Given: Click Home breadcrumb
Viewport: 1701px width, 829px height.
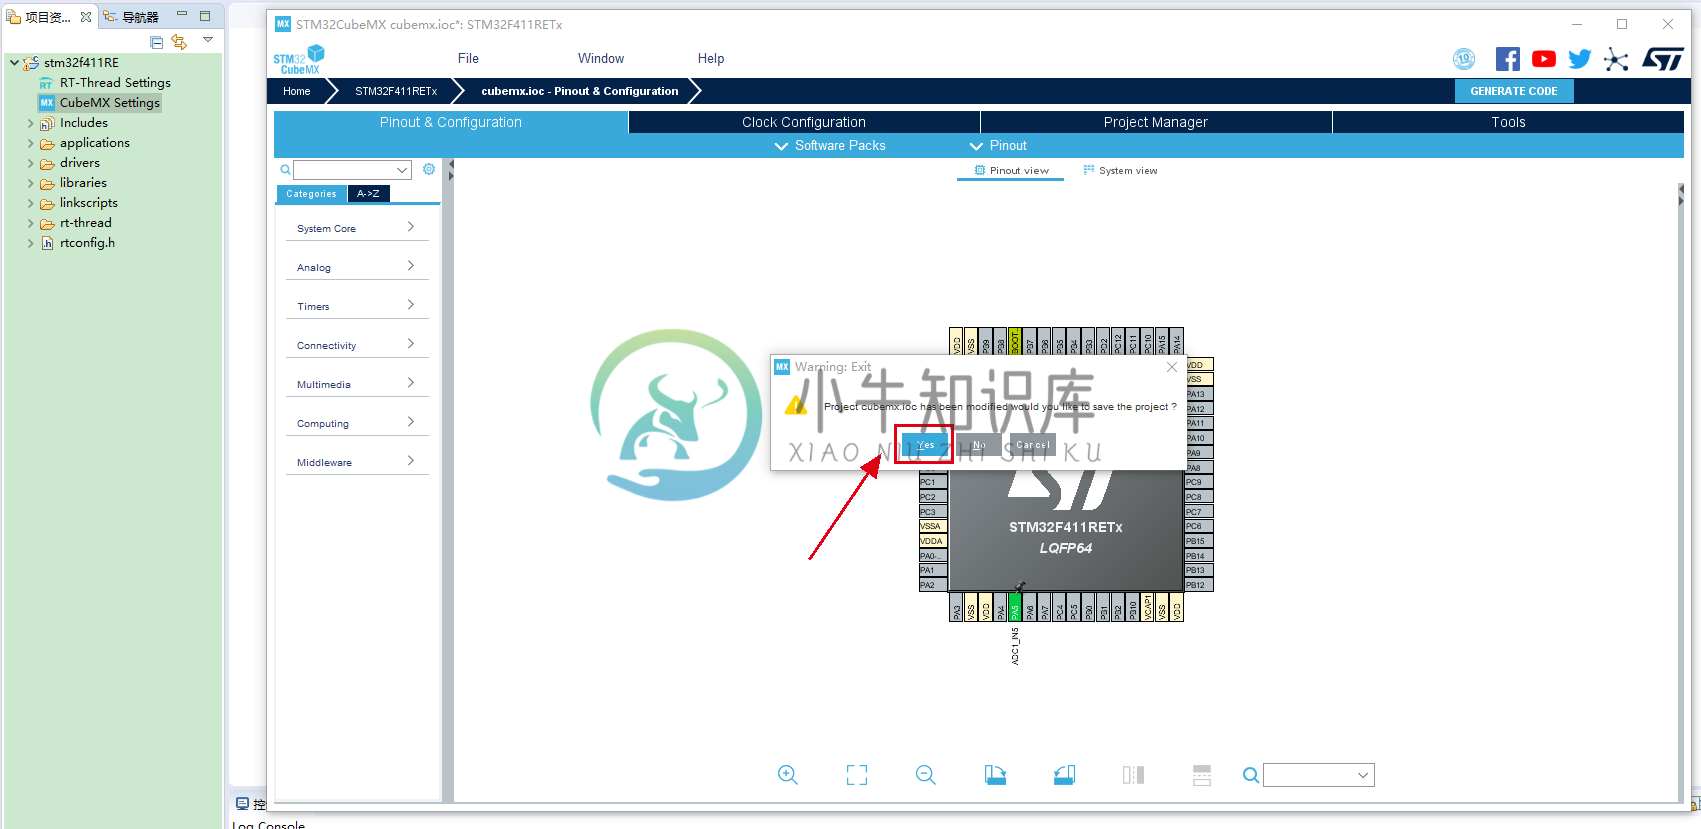Looking at the screenshot, I should 297,91.
